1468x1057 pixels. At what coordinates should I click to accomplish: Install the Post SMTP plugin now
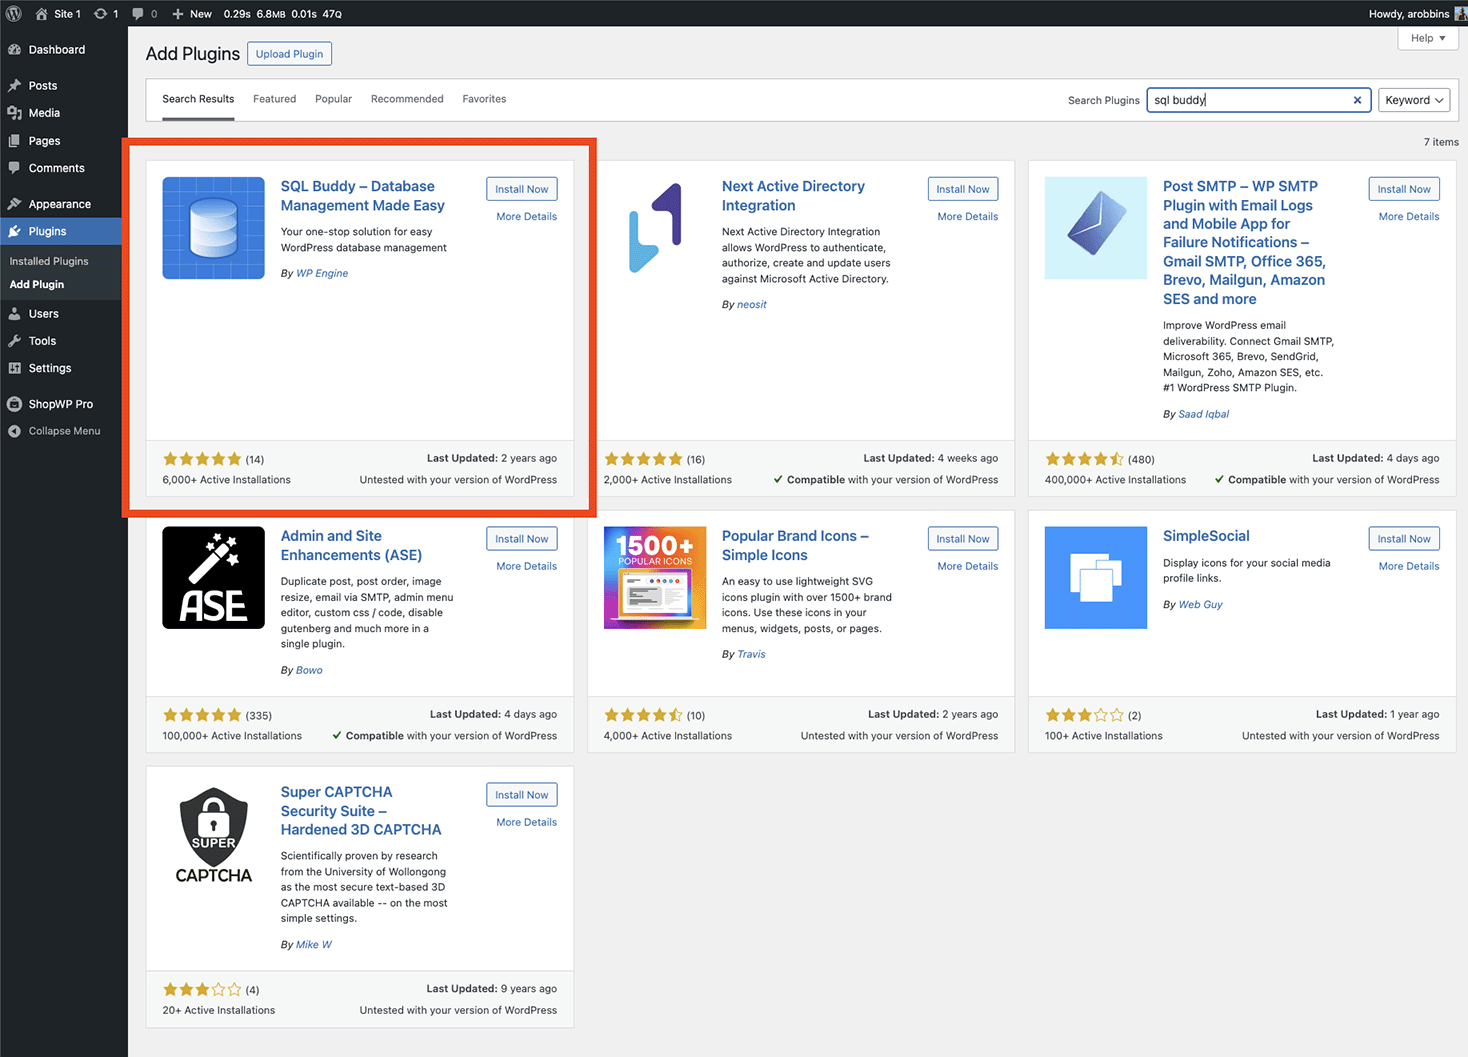1404,189
